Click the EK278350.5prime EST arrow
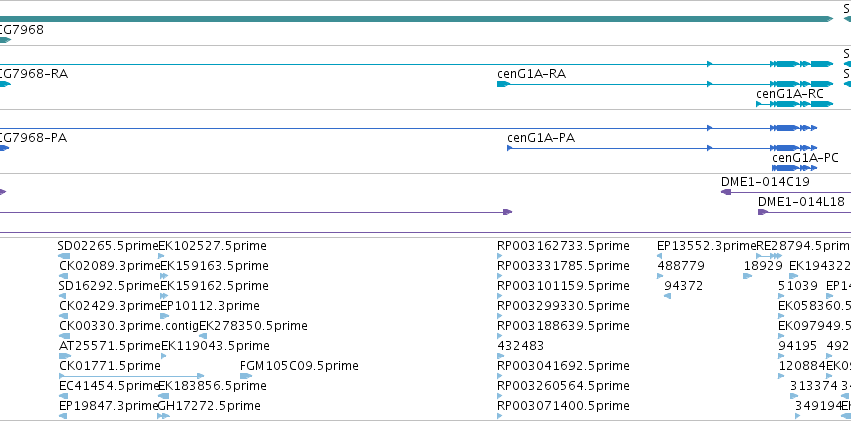851x421 pixels. [x=203, y=336]
